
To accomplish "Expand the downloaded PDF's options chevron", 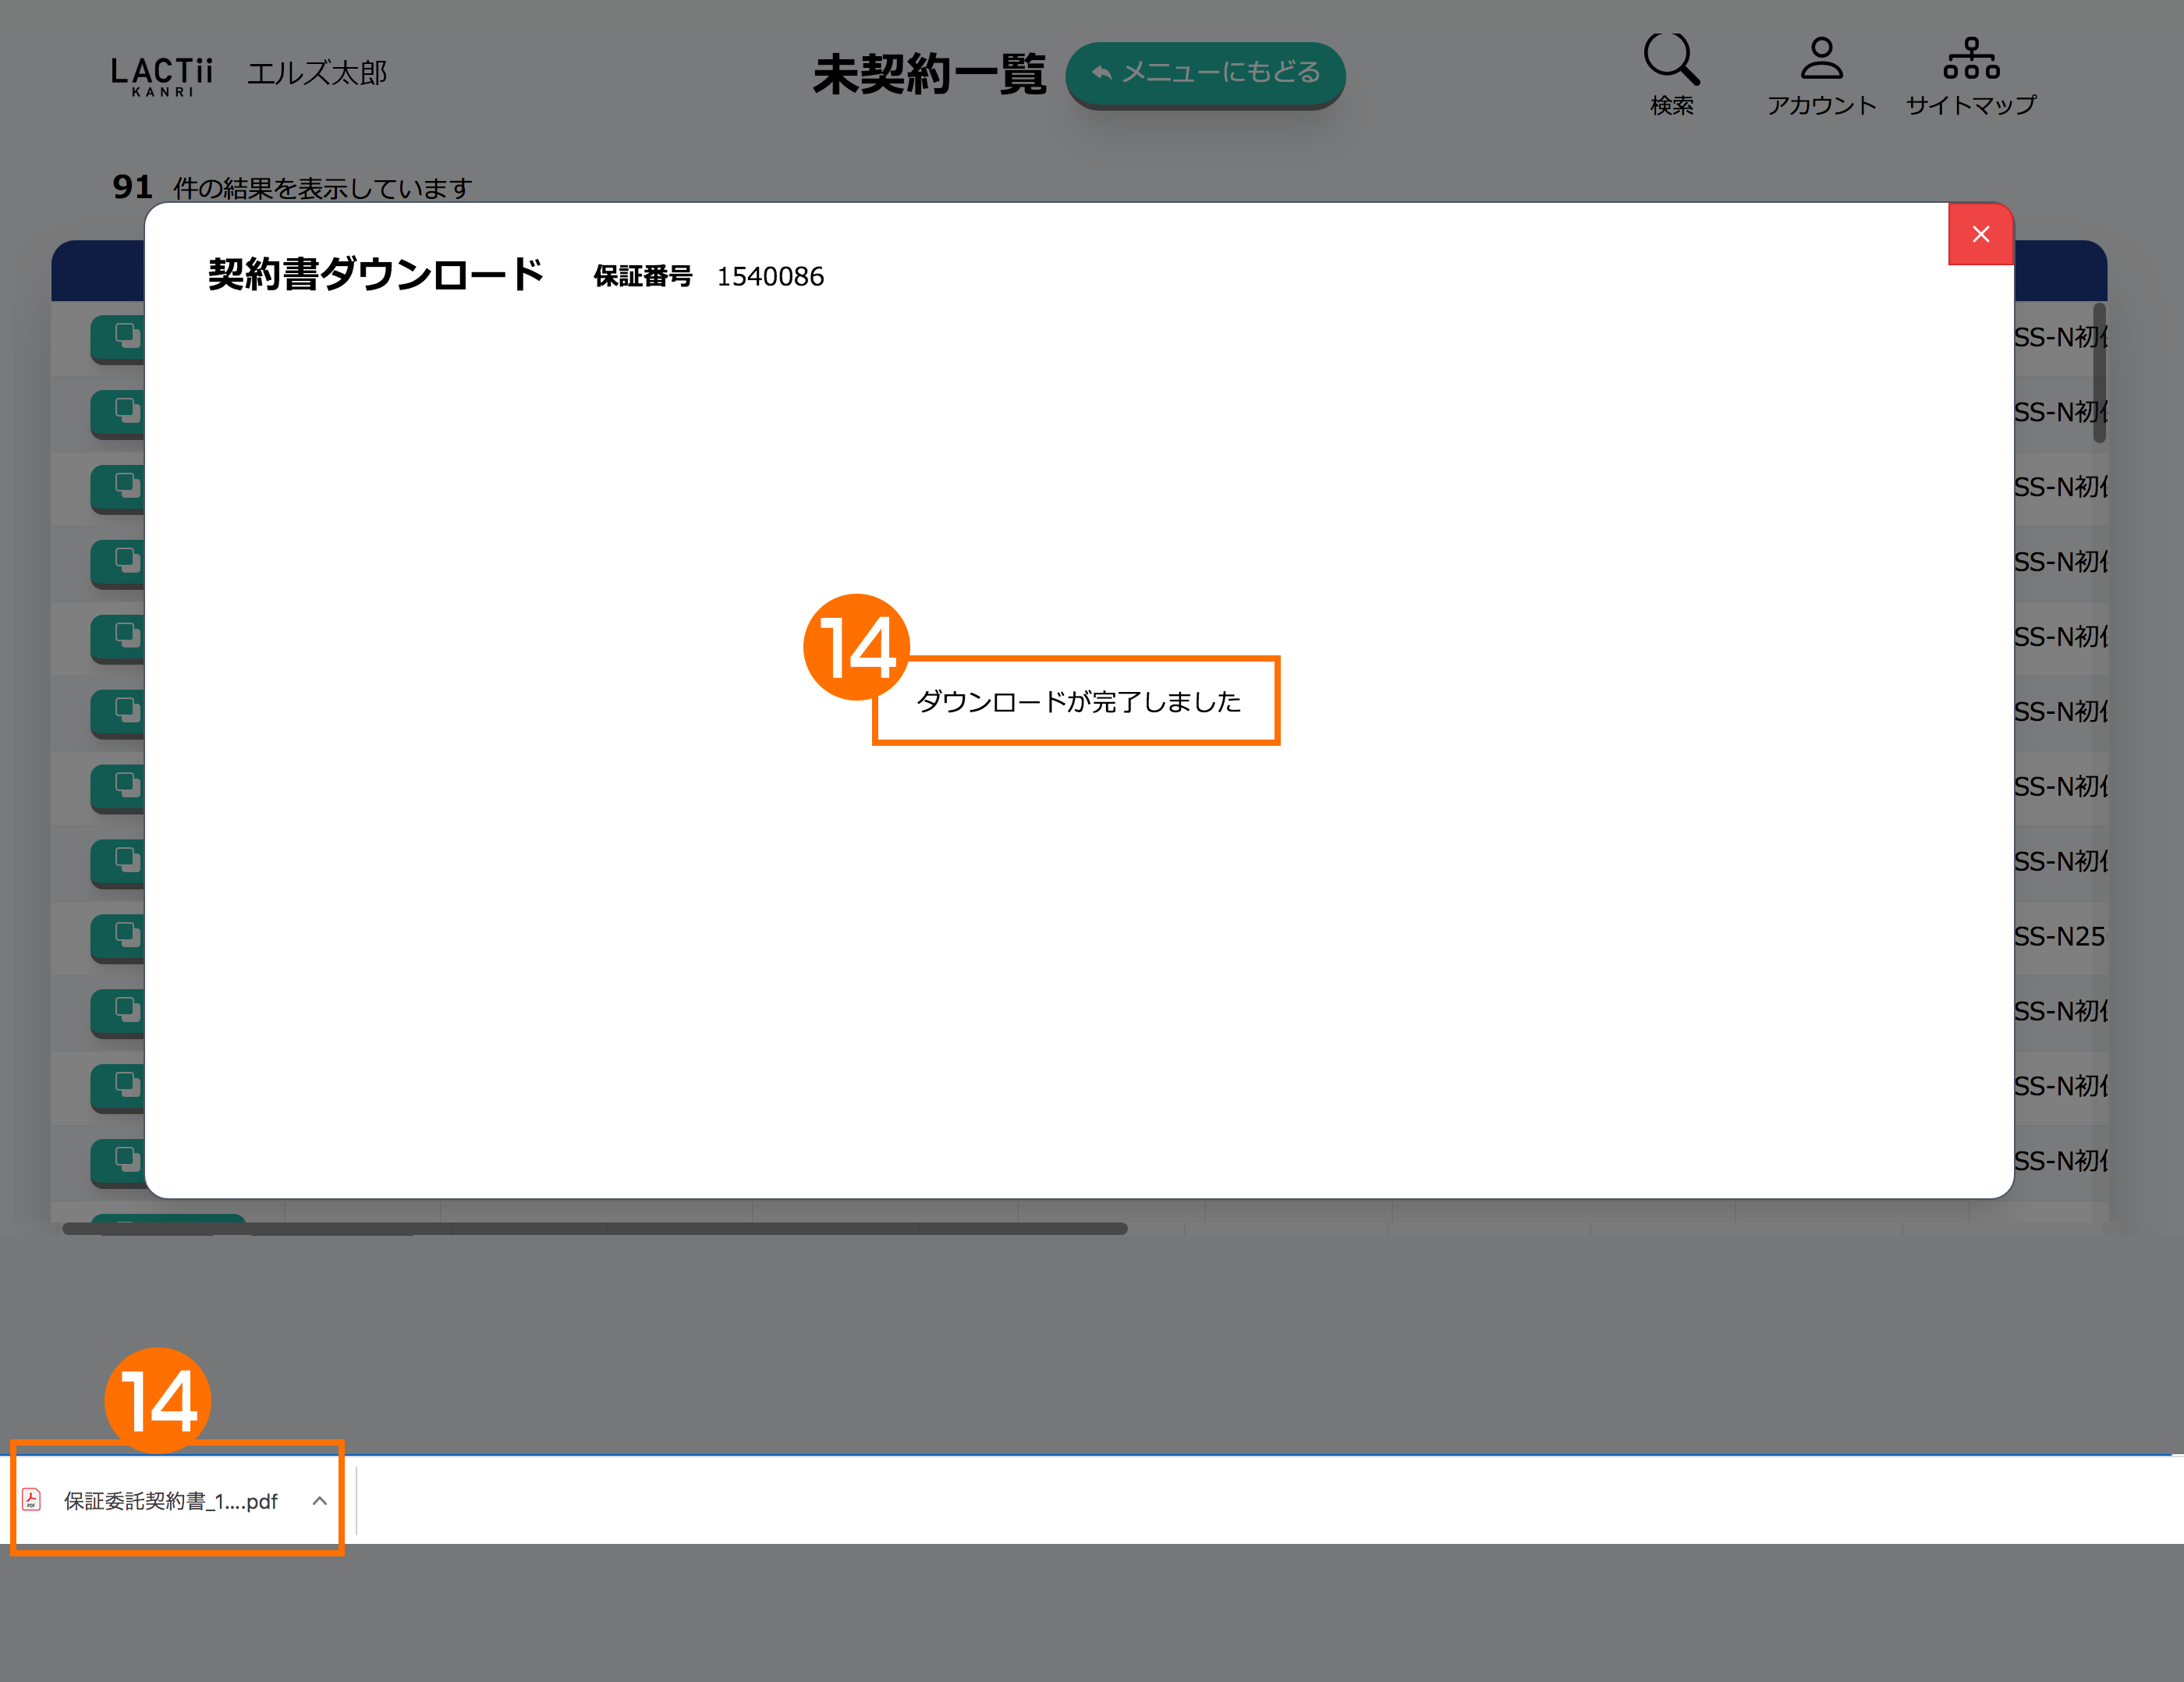I will pos(319,1501).
